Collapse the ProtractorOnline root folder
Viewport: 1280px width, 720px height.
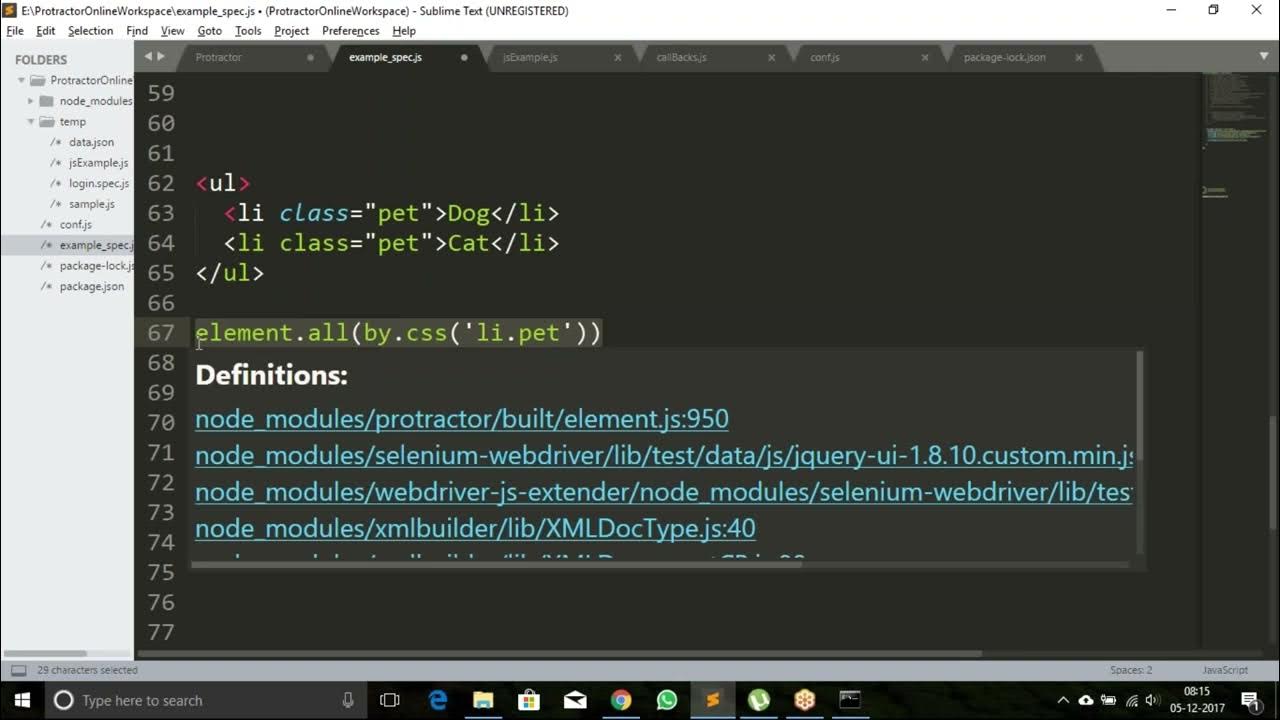pyautogui.click(x=21, y=80)
